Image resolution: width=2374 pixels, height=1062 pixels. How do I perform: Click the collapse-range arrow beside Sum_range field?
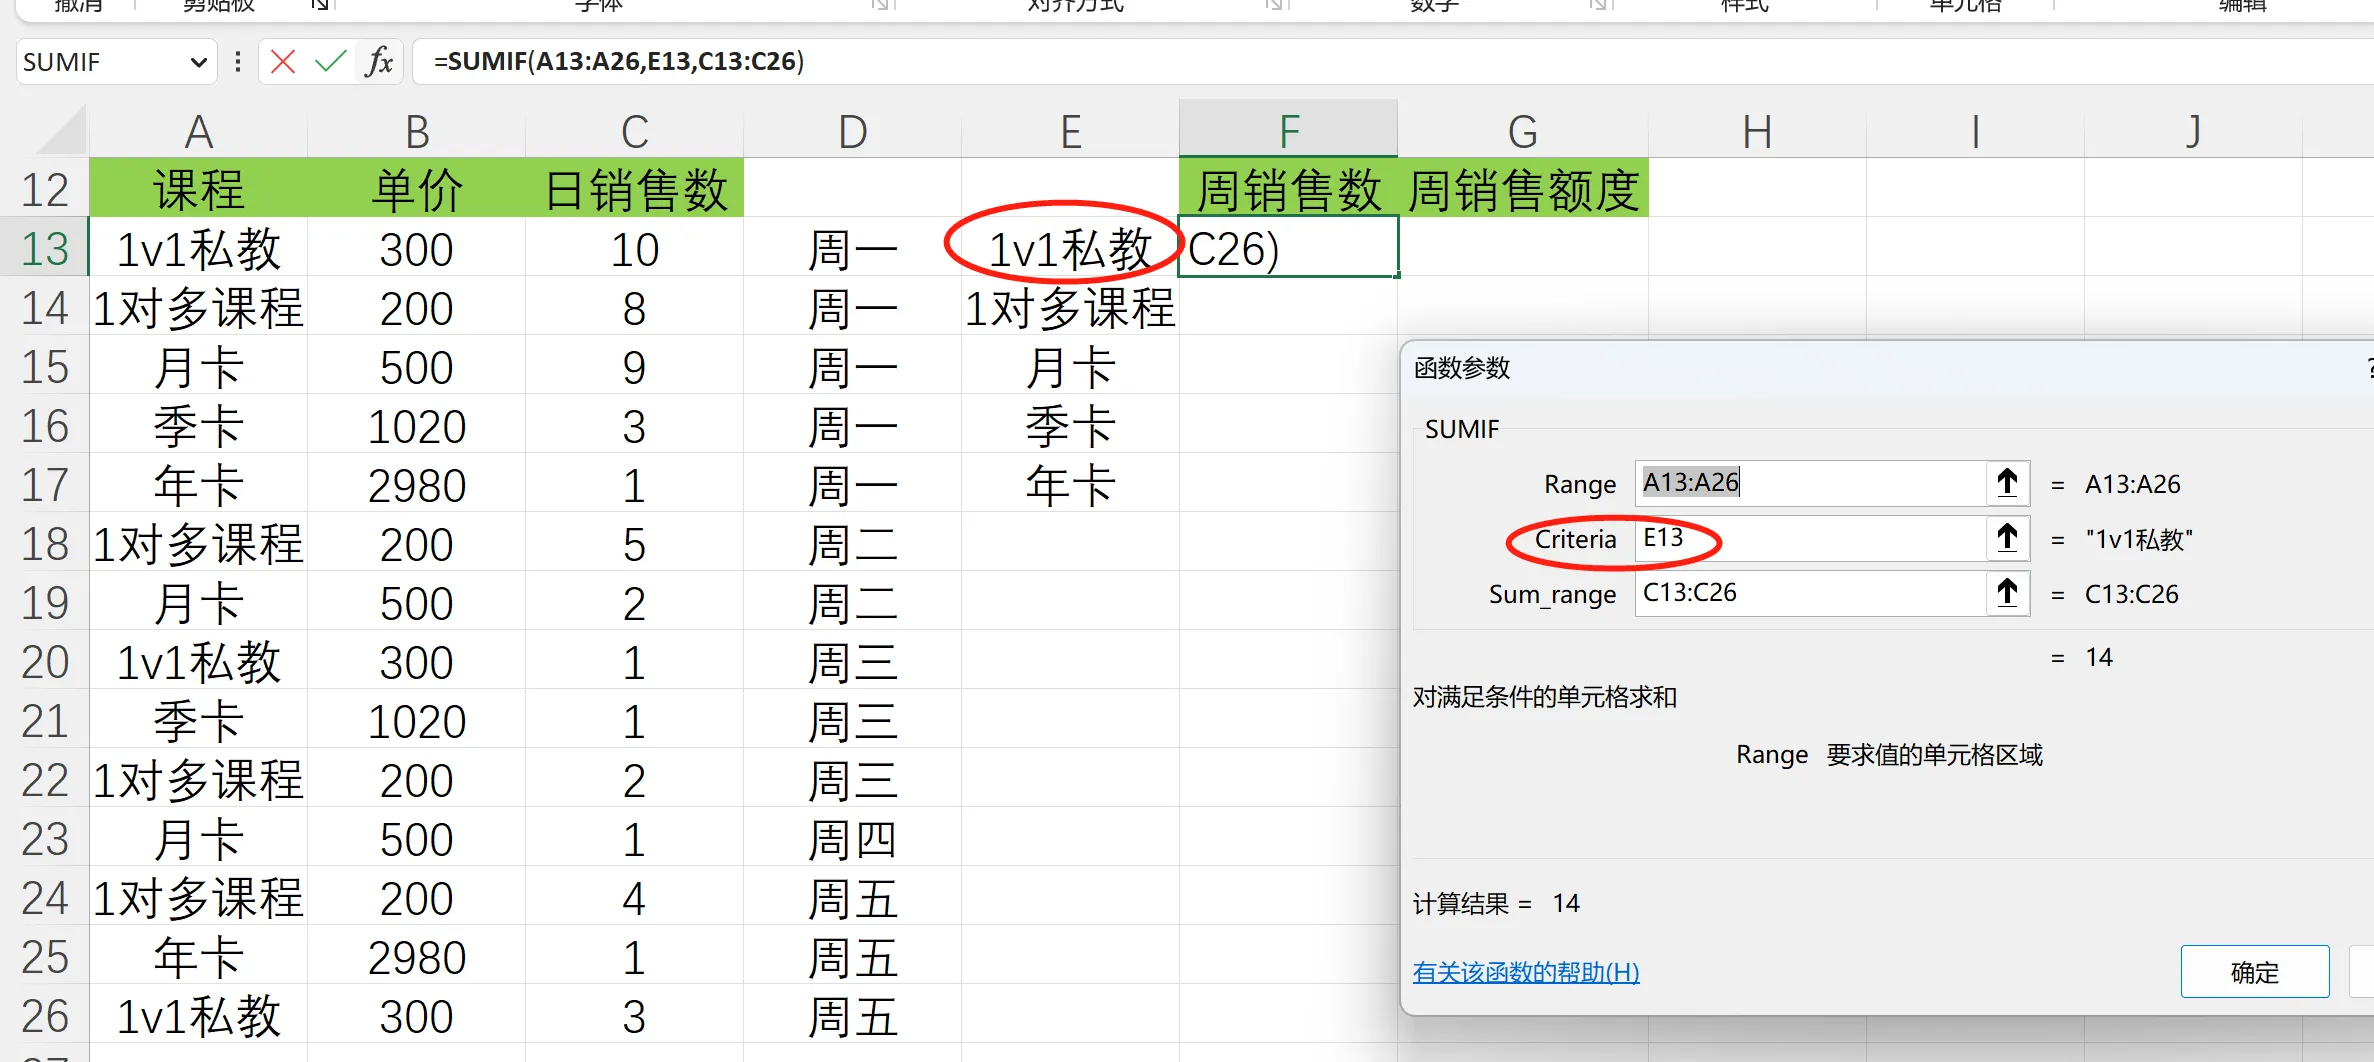(x=2008, y=593)
